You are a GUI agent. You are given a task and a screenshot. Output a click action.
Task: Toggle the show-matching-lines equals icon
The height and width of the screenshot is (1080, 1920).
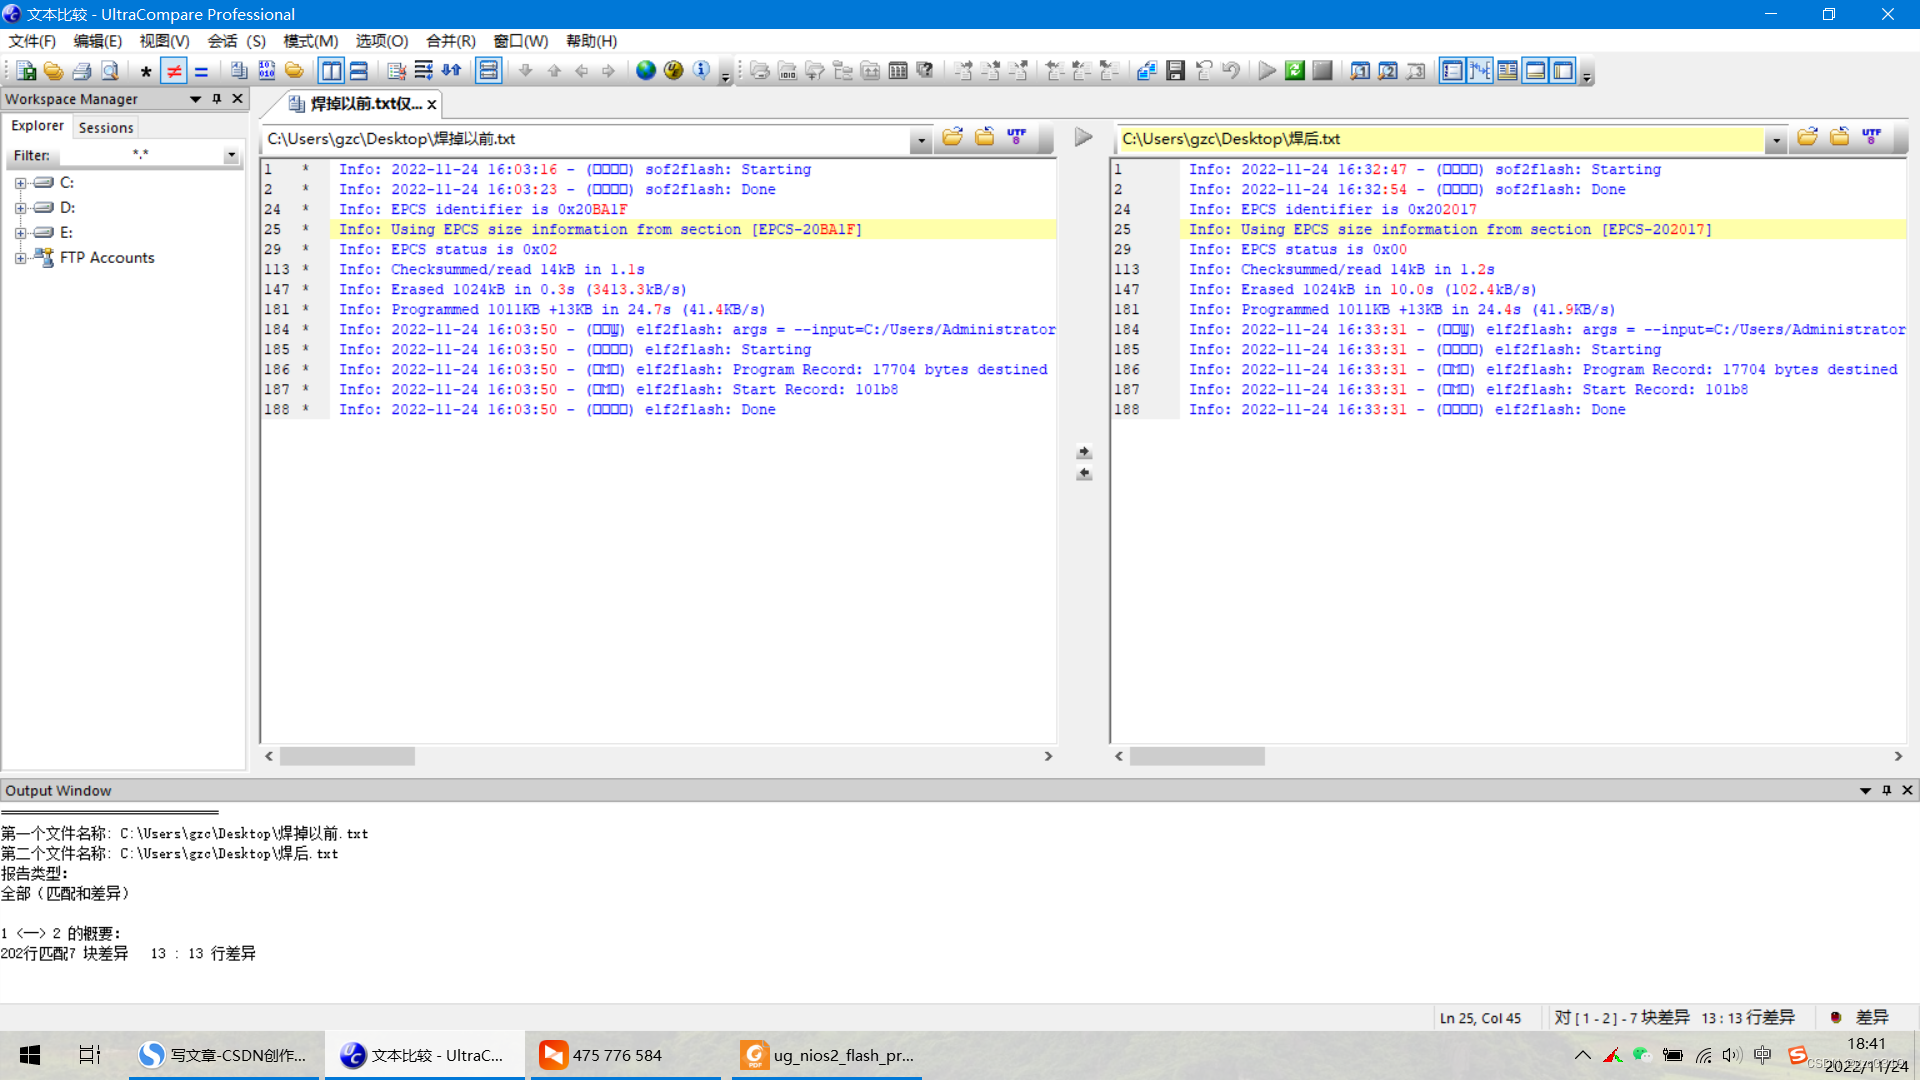200,70
